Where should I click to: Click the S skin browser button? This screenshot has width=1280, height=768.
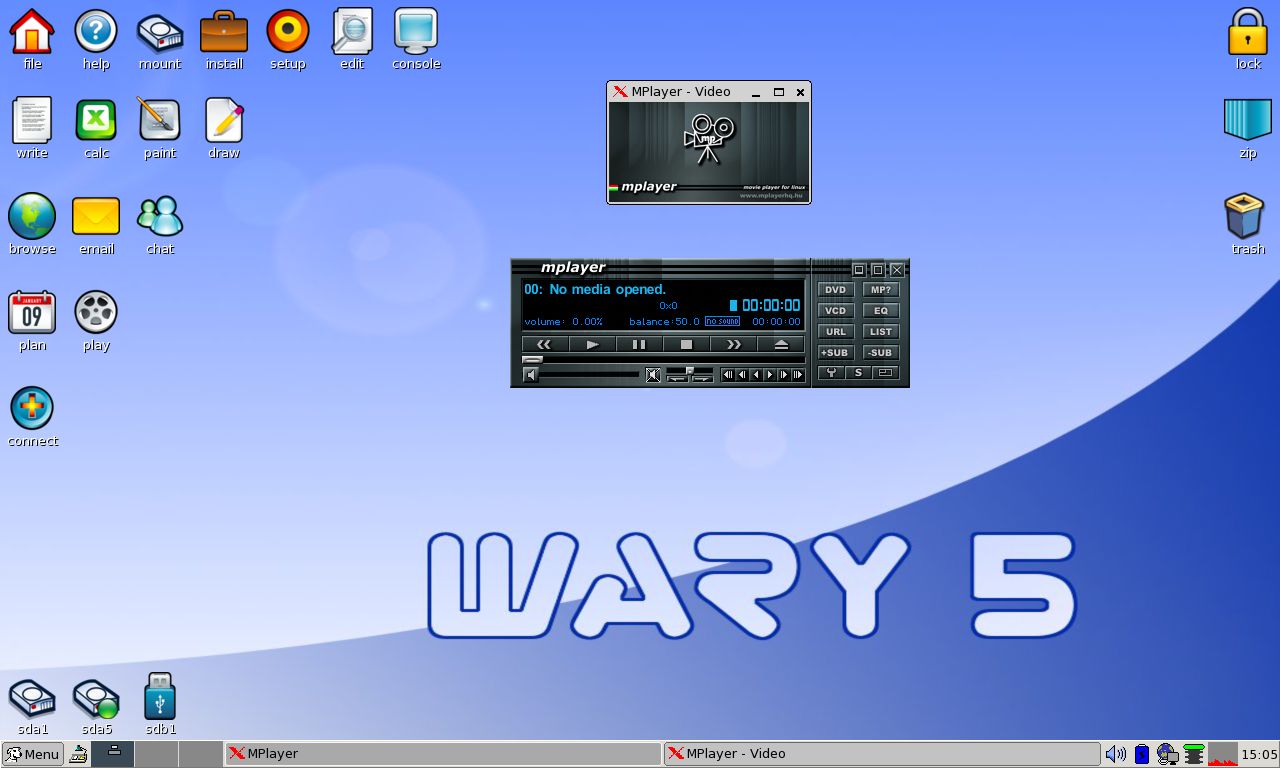pyautogui.click(x=858, y=373)
